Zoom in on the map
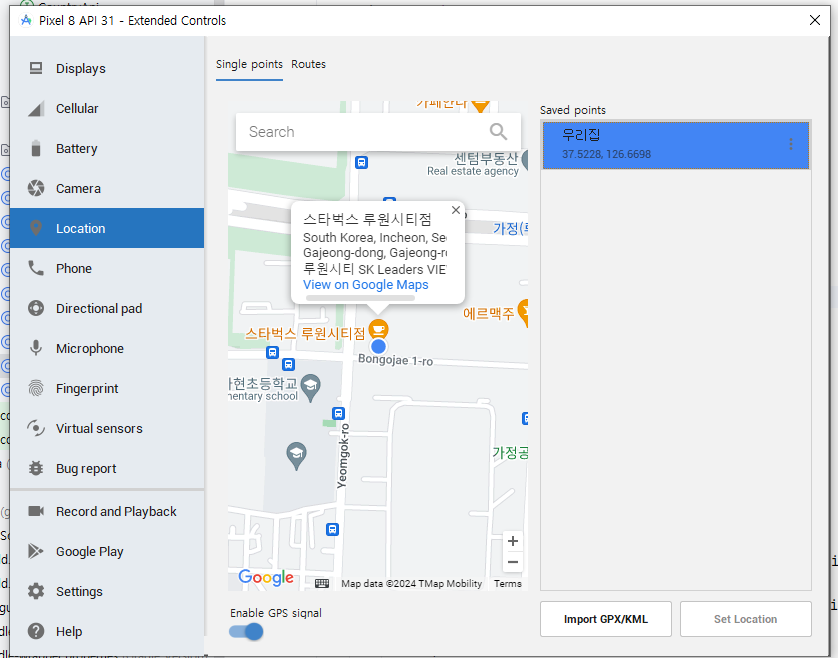 click(513, 541)
